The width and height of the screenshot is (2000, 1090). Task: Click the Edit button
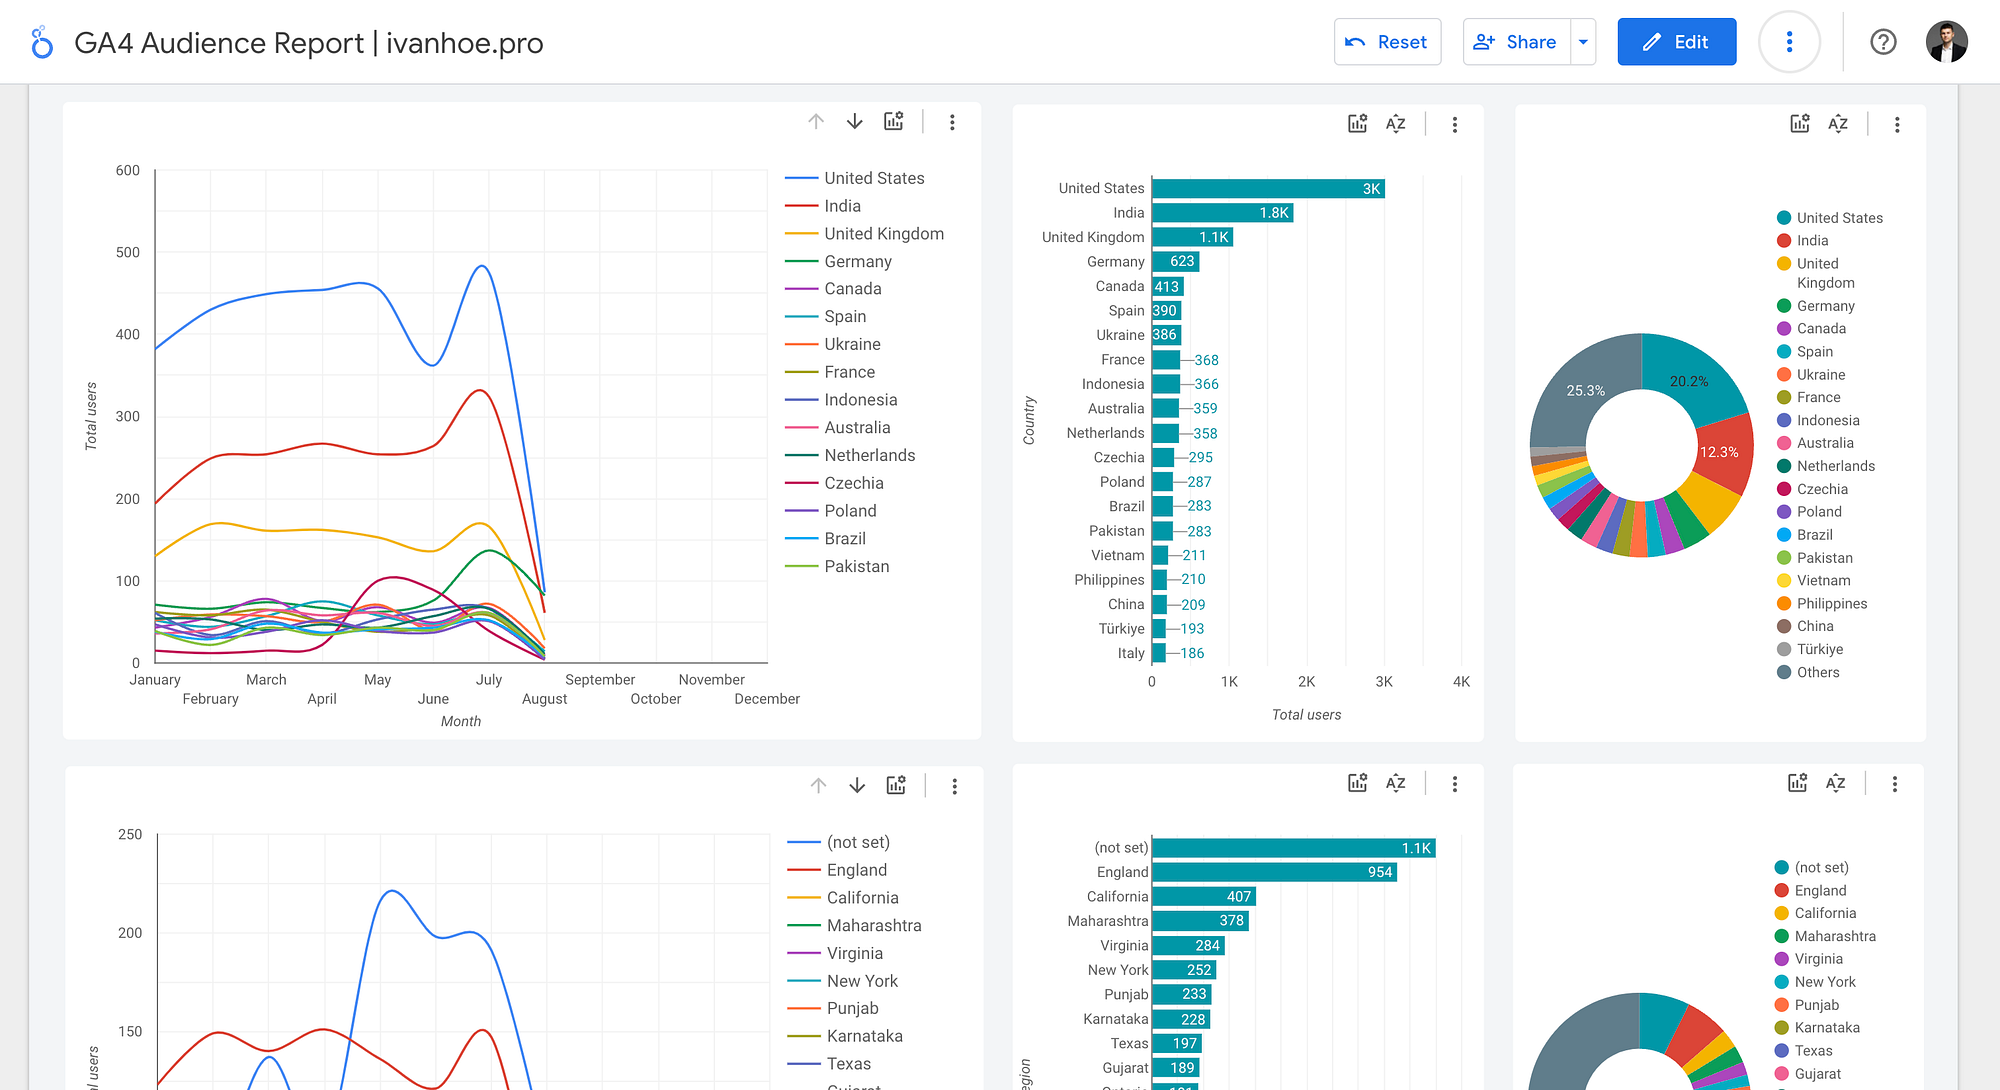(x=1677, y=42)
